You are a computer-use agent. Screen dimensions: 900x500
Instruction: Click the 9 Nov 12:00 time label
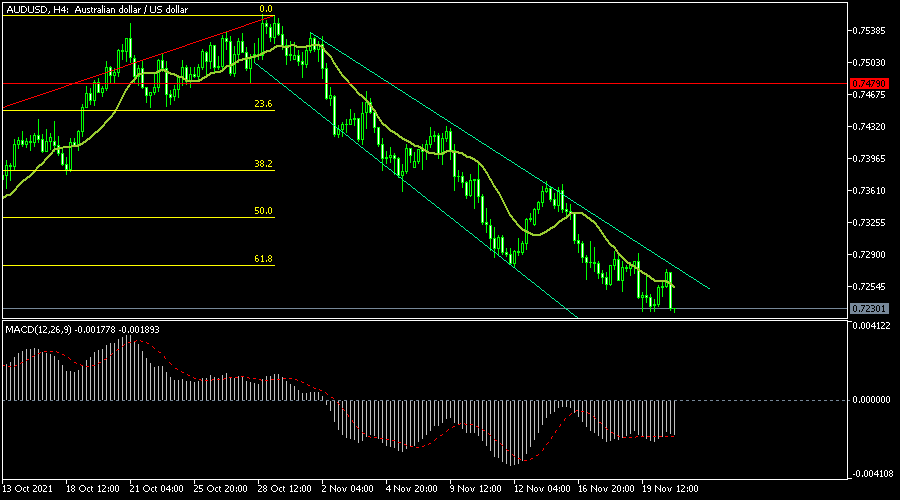pyautogui.click(x=476, y=489)
